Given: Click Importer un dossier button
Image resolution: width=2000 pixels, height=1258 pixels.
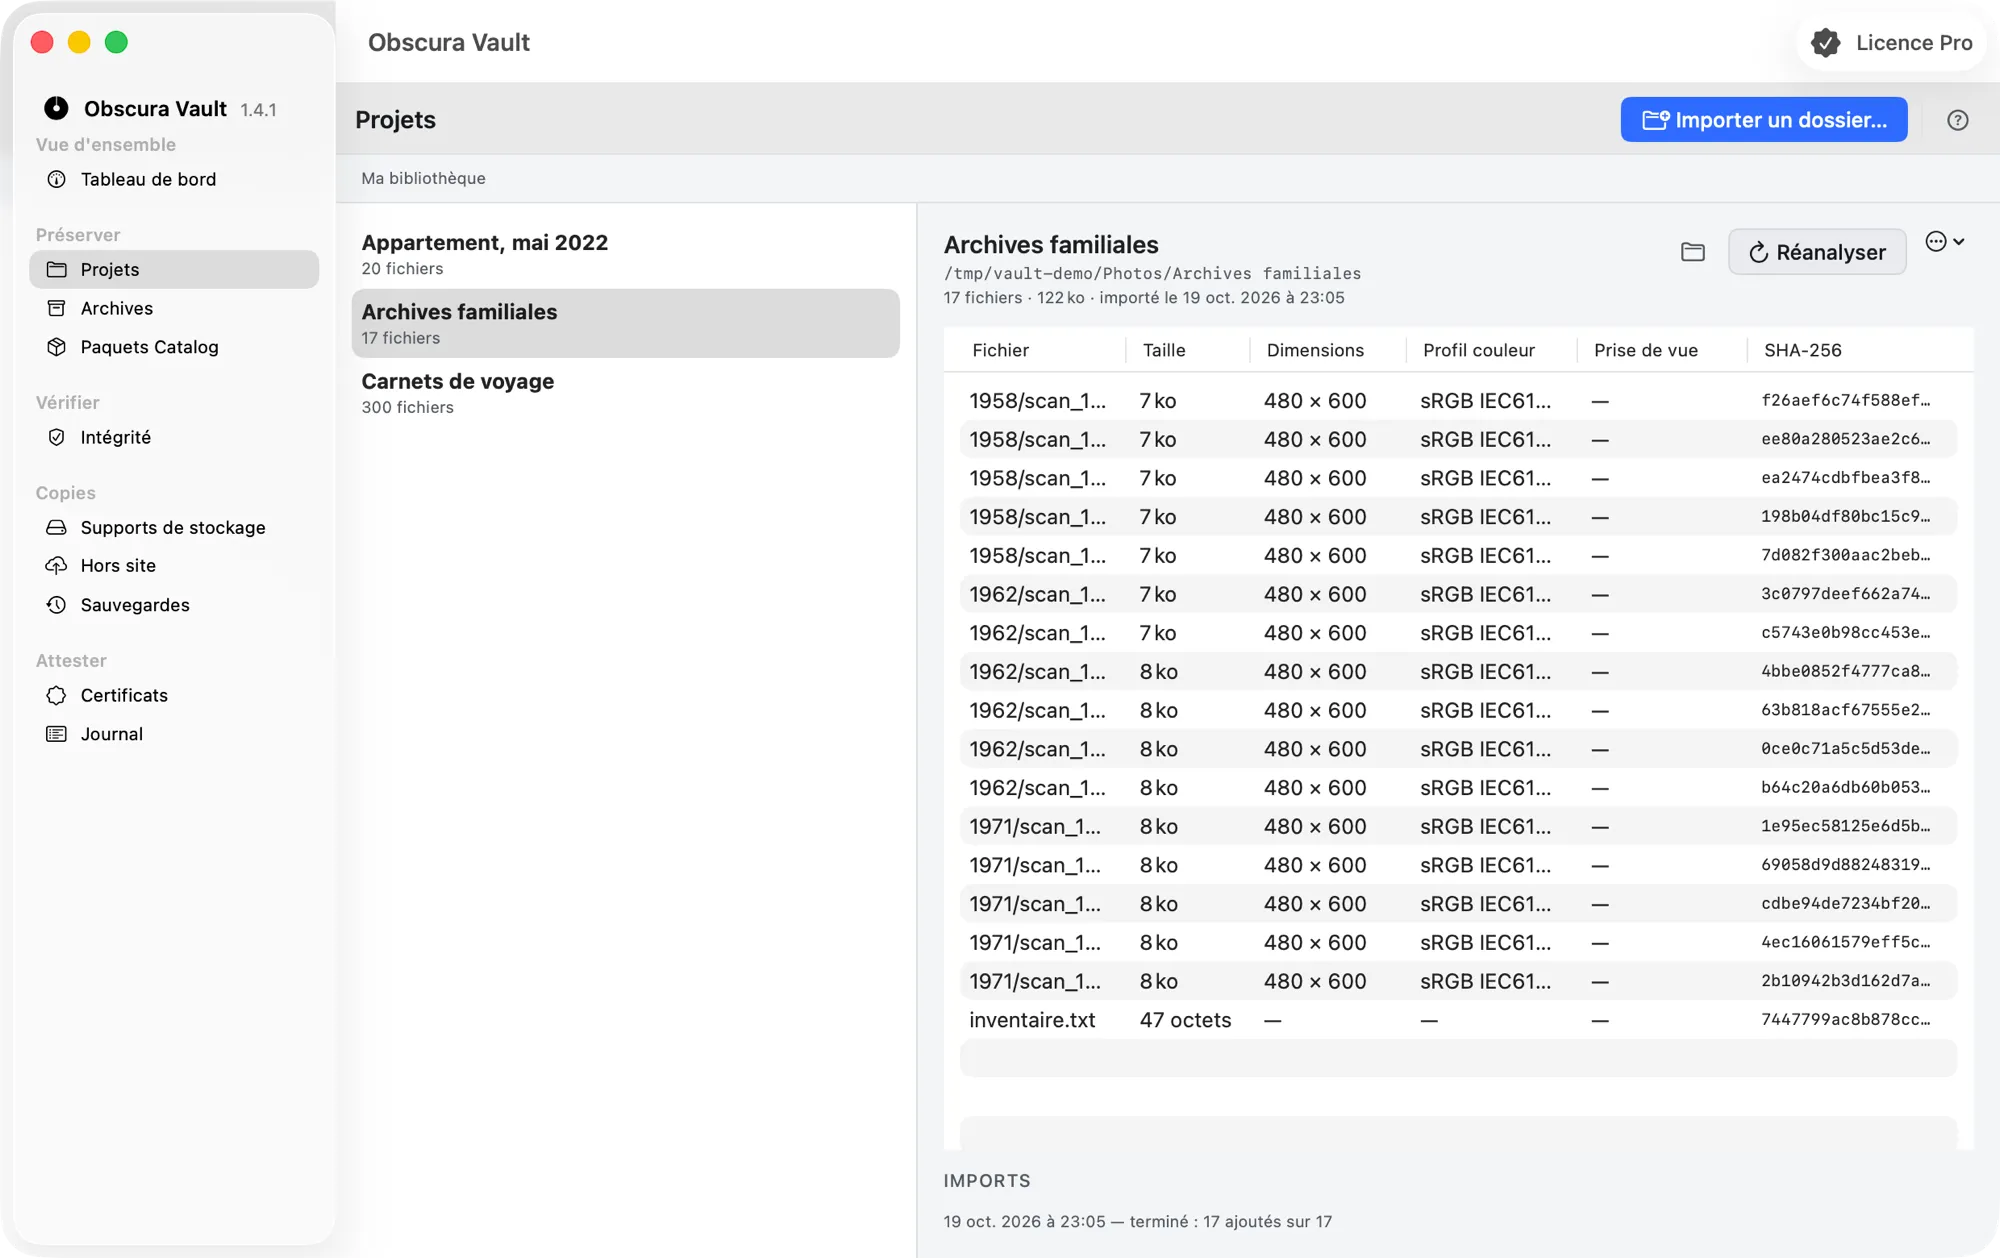Looking at the screenshot, I should (x=1764, y=120).
